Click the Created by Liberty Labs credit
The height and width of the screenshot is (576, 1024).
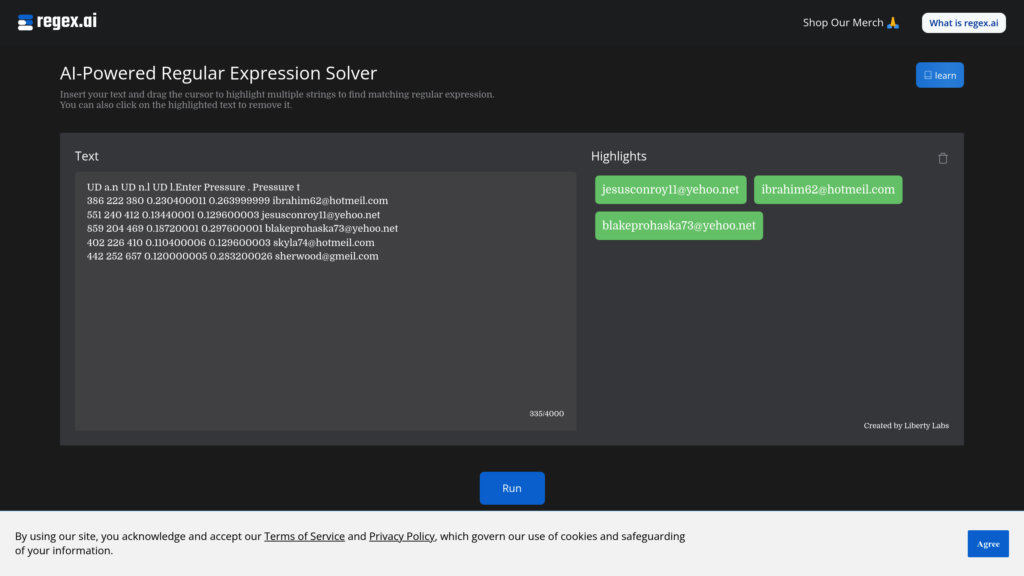905,424
